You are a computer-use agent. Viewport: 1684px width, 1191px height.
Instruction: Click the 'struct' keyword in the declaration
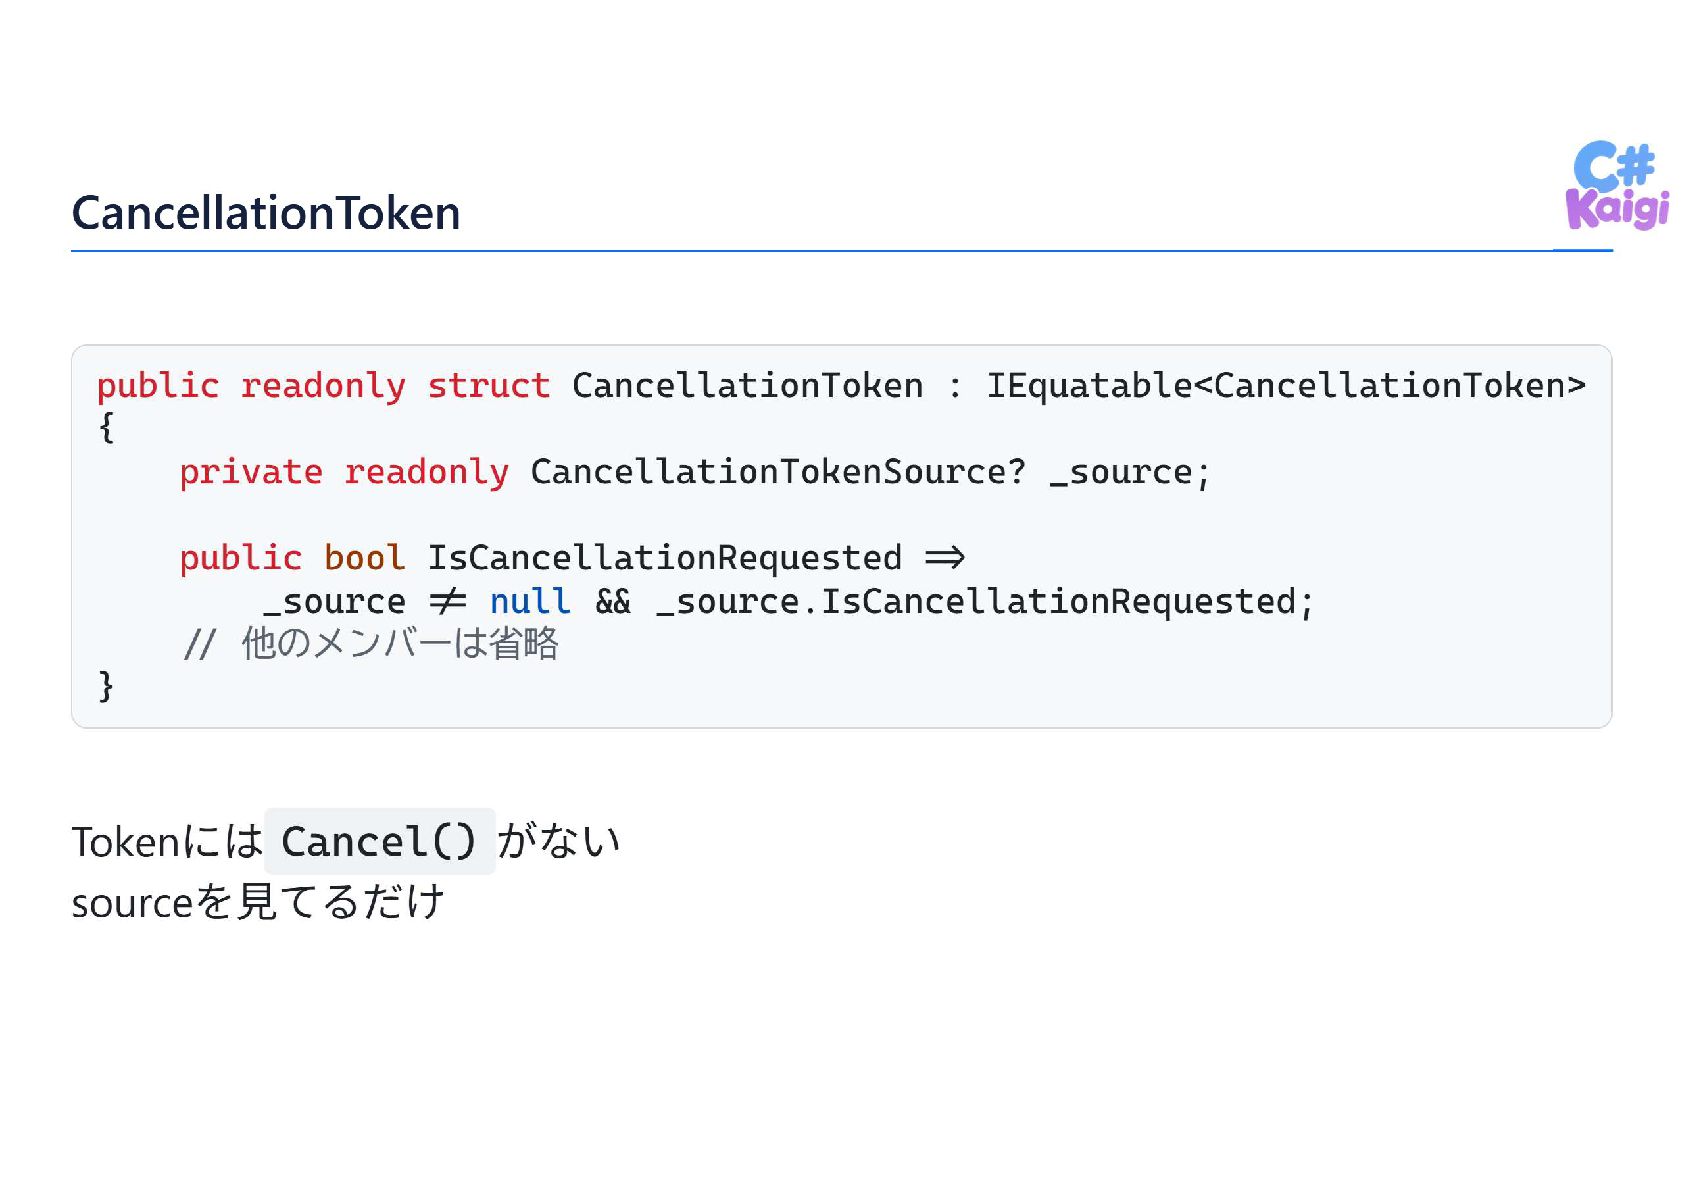[489, 385]
